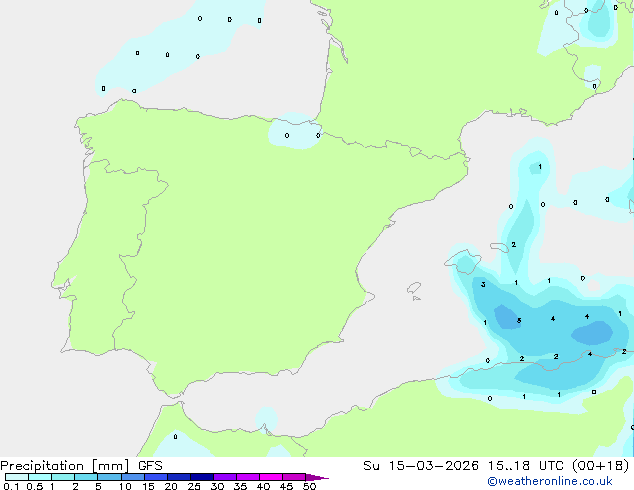Click the '10' legend scale label
634x490 pixels.
point(125,486)
